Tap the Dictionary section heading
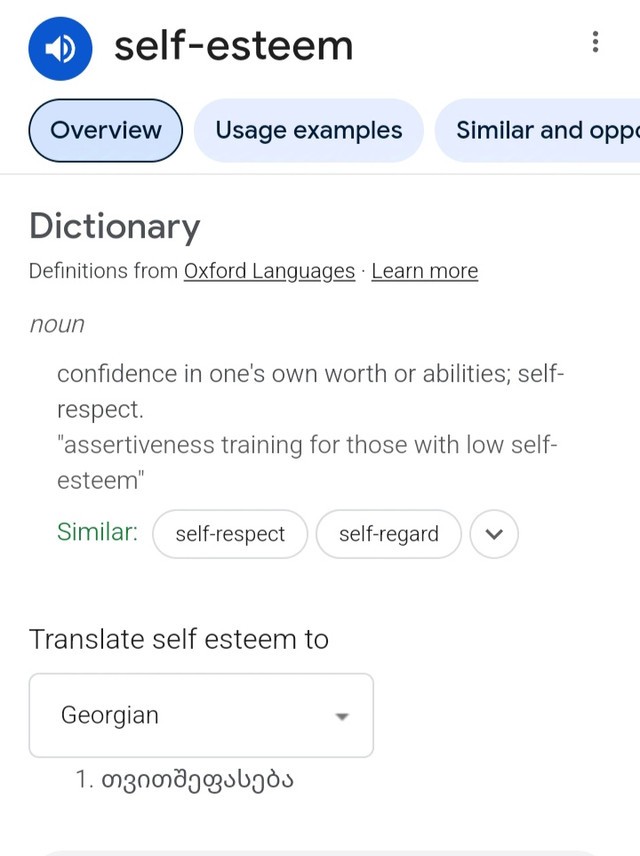 [x=115, y=226]
